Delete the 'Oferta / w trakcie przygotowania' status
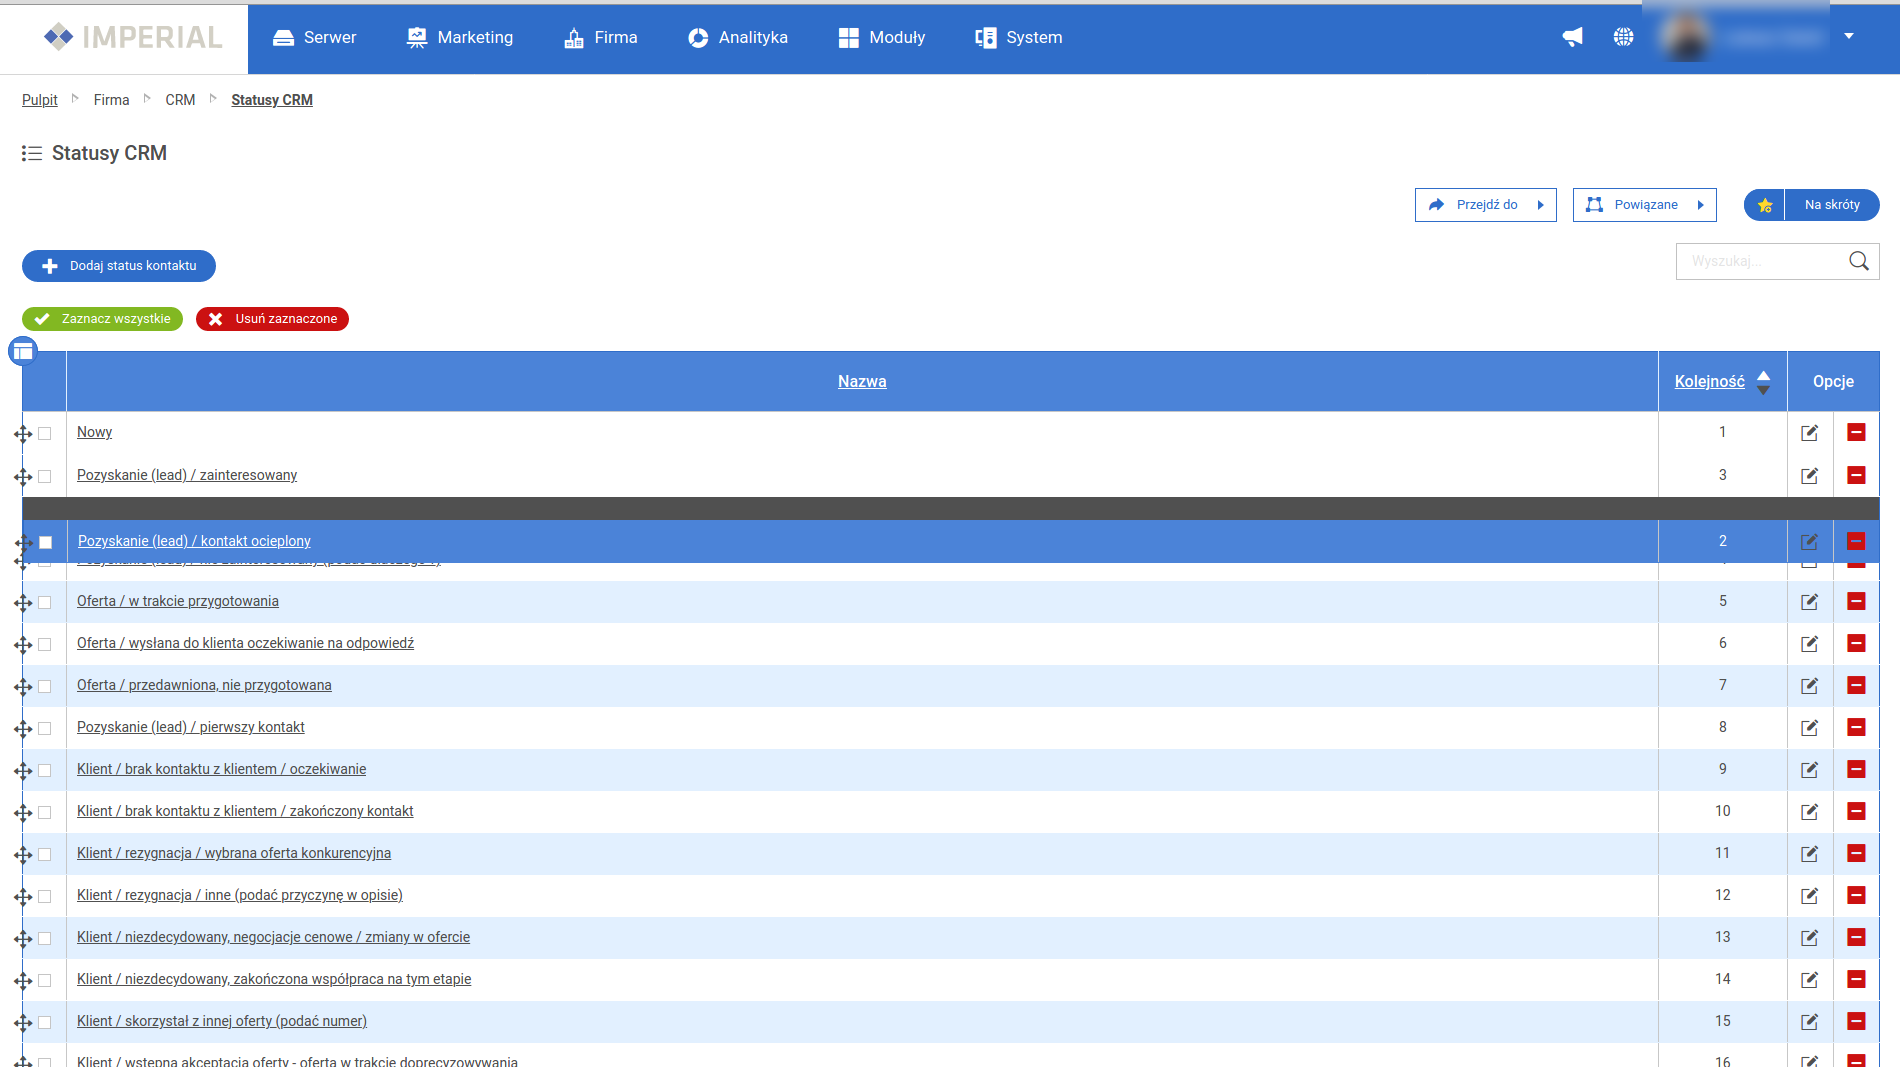This screenshot has height=1067, width=1900. 1856,601
